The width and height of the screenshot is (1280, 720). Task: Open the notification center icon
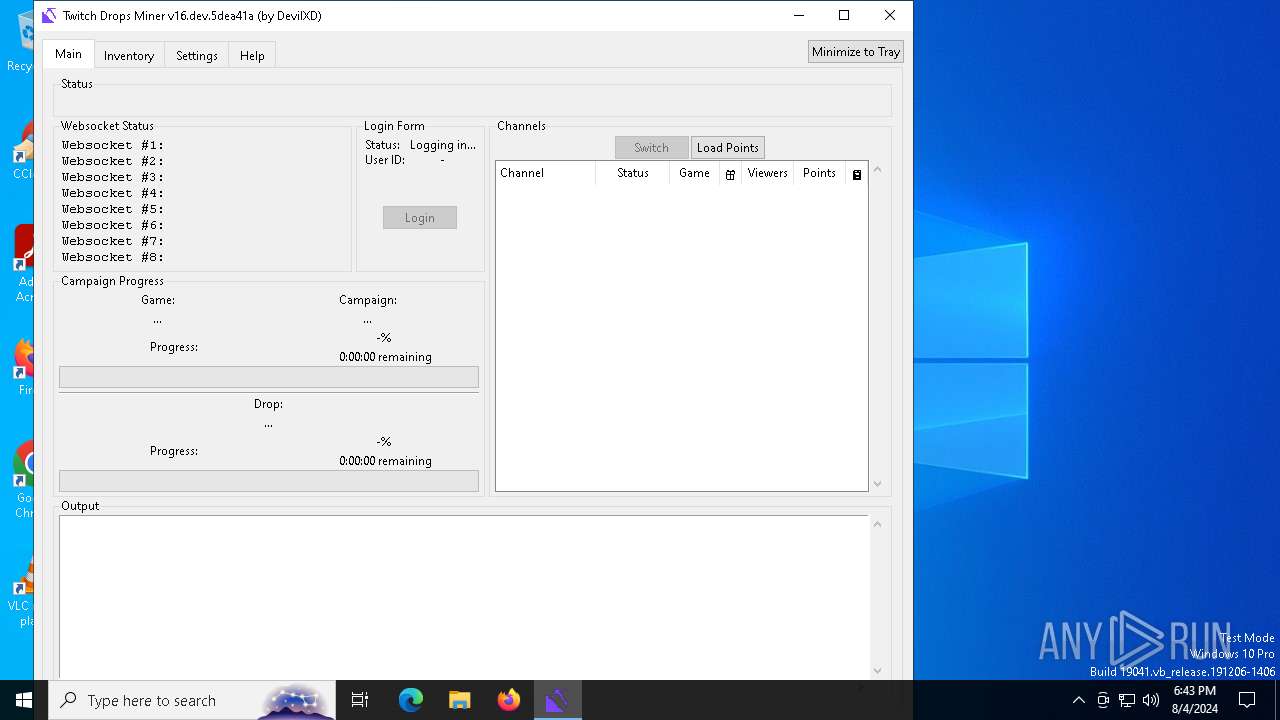pos(1247,700)
